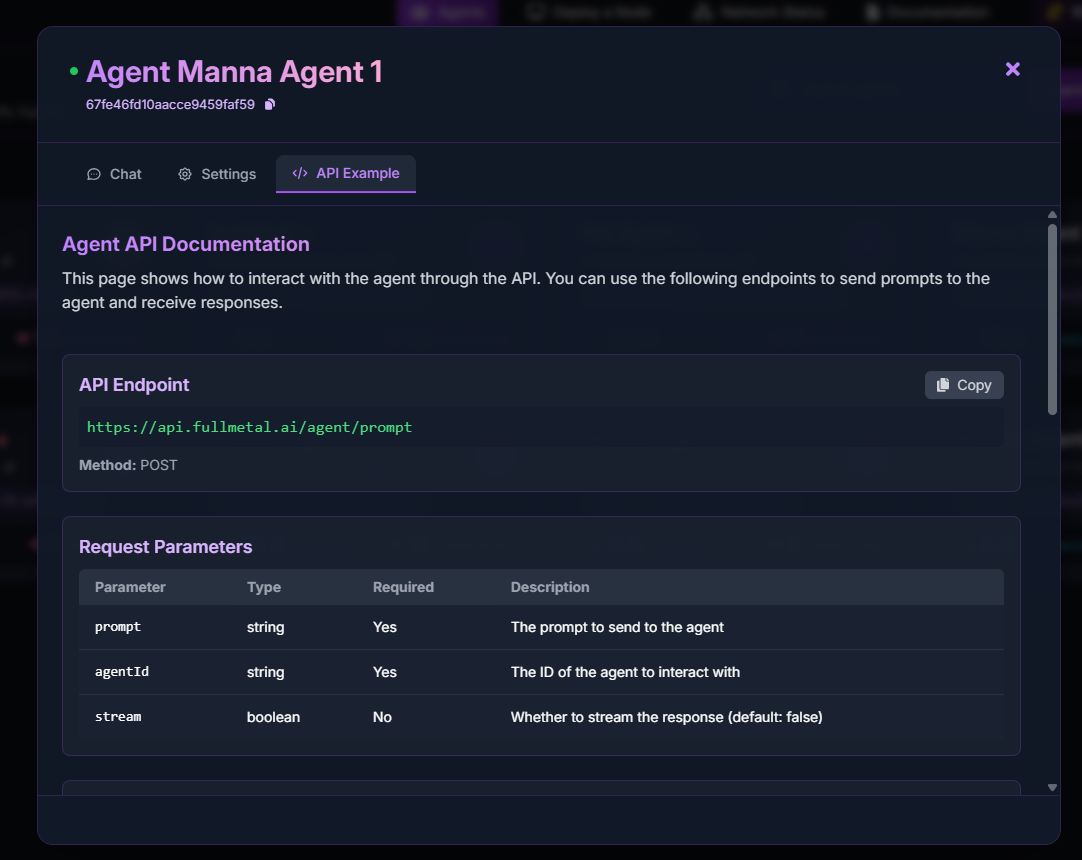This screenshot has height=860, width=1082.
Task: Click the Required column header
Action: coord(403,587)
